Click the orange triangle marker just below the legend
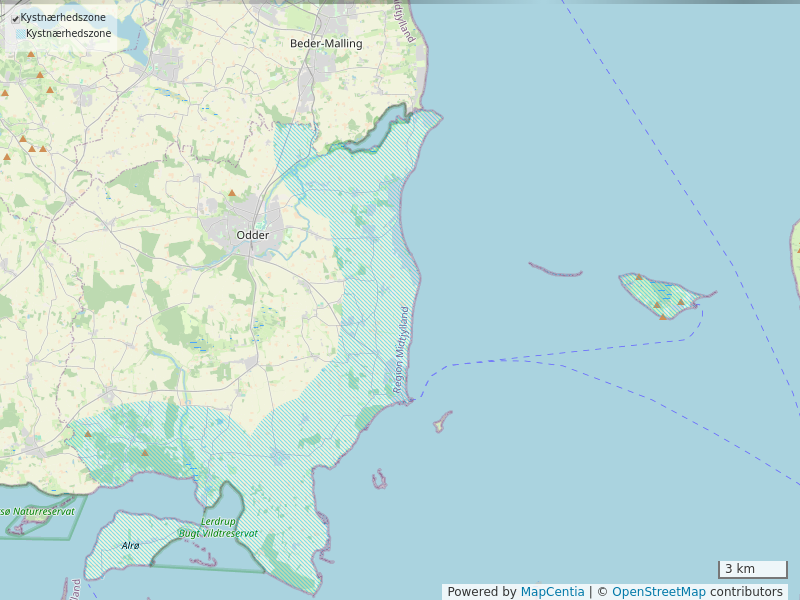 (x=31, y=54)
